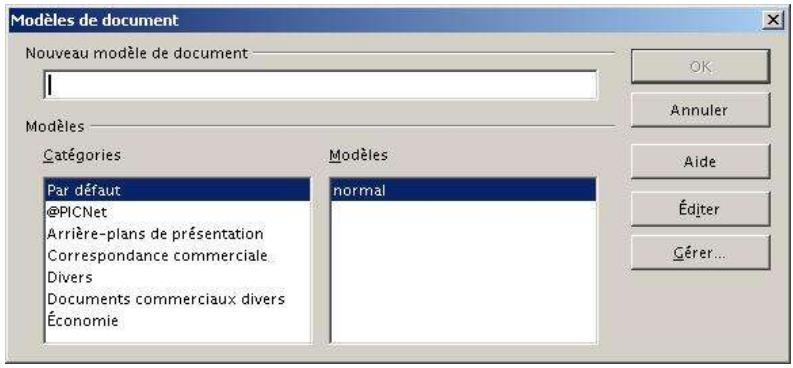
Task: Select Documents commerciaux divers category
Action: click(178, 299)
